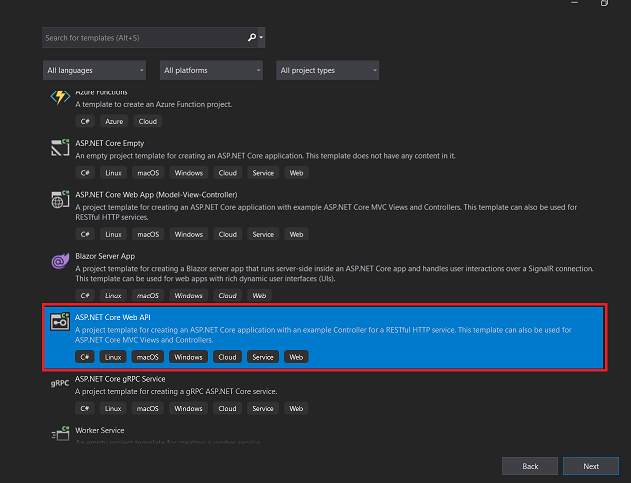This screenshot has height=483, width=631.
Task: Click the Service tag under ASP.NET Core Web API
Action: pyautogui.click(x=263, y=357)
